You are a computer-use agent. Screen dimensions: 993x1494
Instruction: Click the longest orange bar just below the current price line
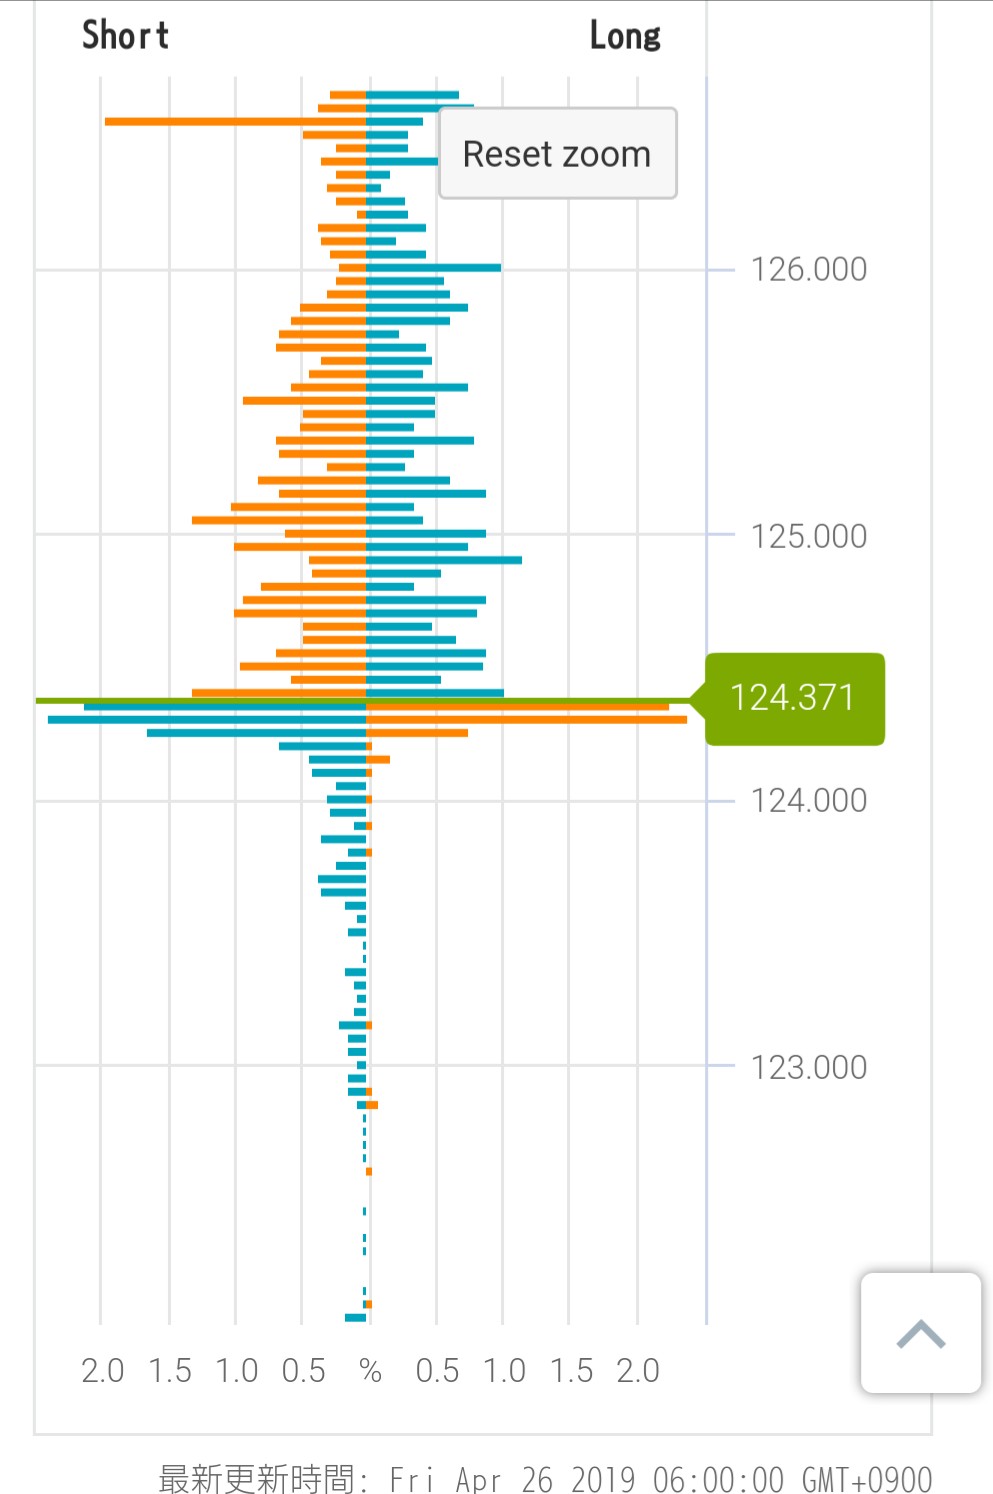point(526,719)
